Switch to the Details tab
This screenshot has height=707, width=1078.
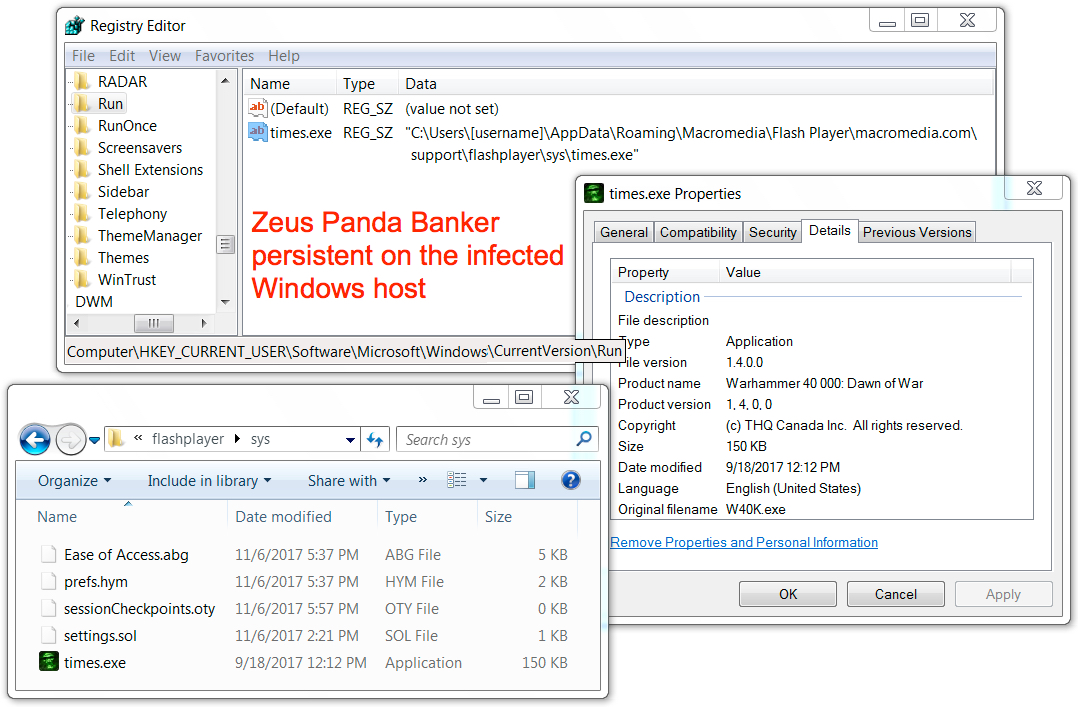[x=829, y=231]
